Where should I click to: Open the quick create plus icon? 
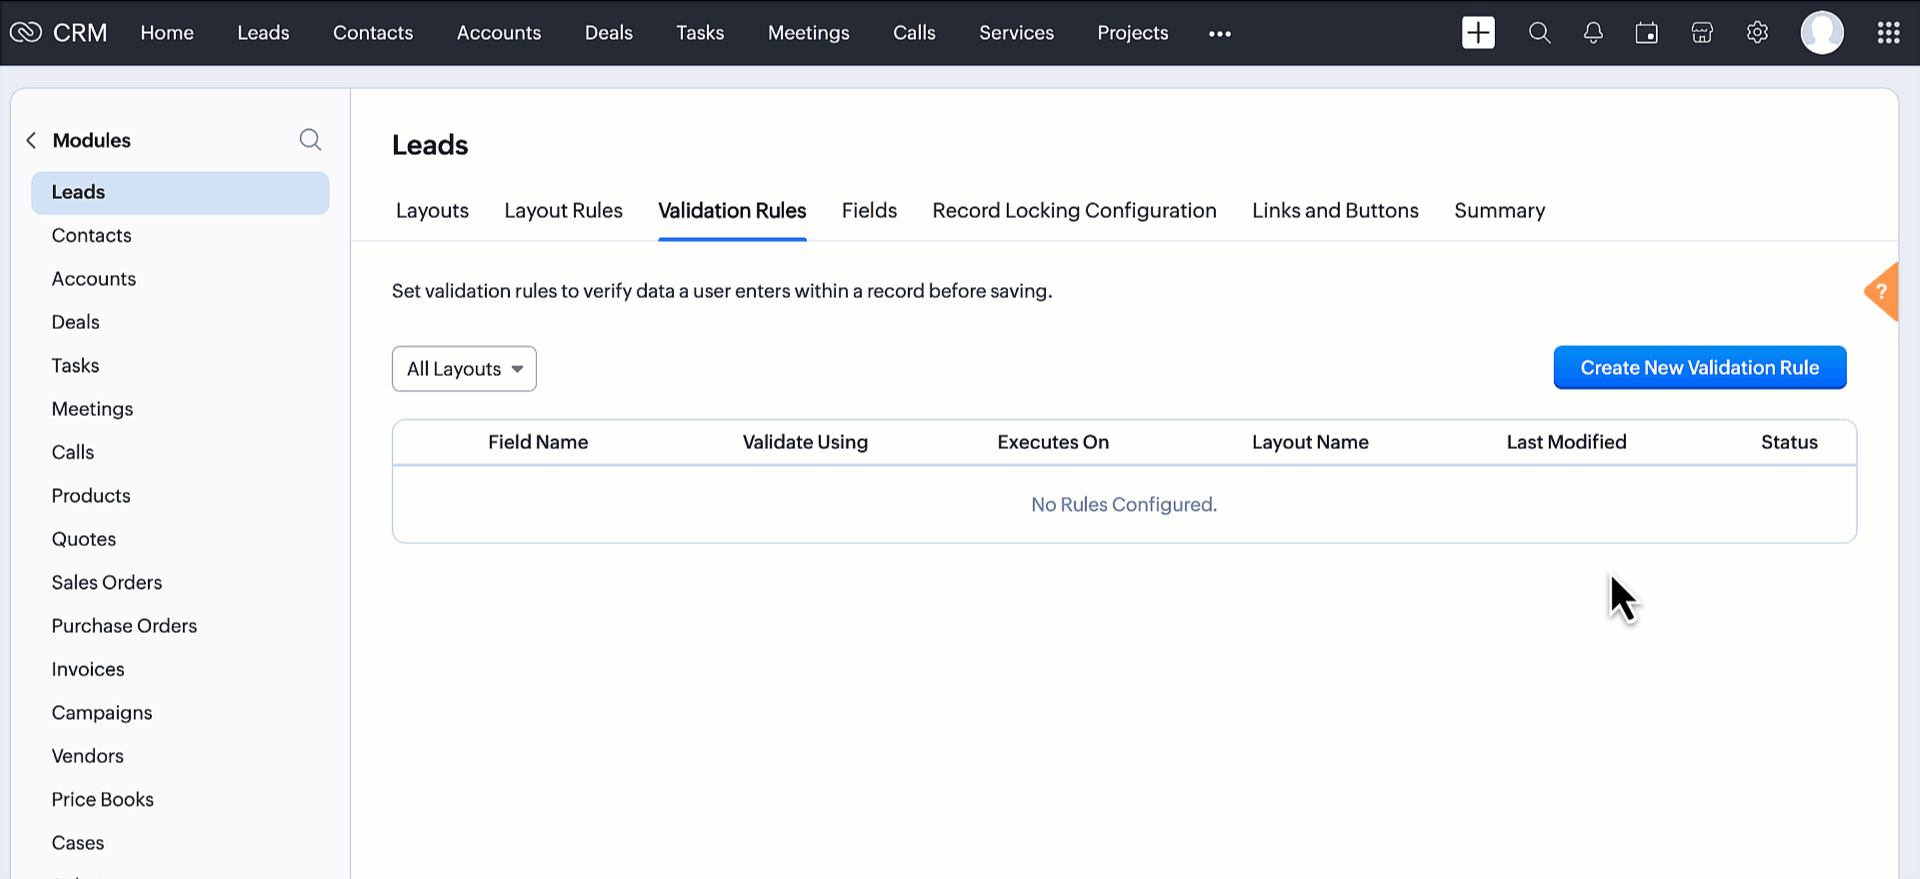pyautogui.click(x=1478, y=33)
